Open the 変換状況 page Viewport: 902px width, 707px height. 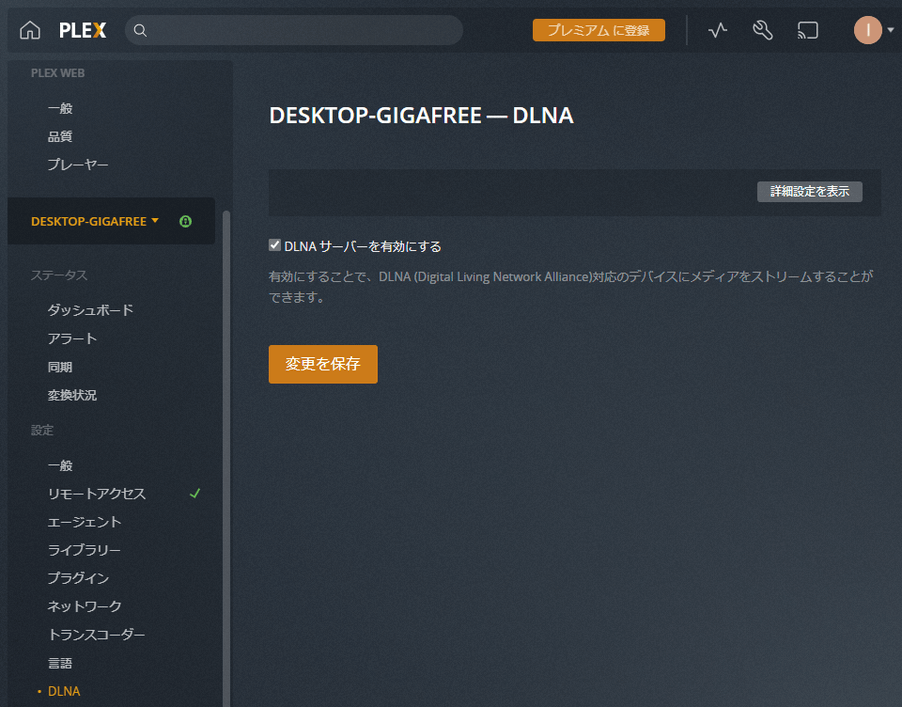click(x=72, y=395)
